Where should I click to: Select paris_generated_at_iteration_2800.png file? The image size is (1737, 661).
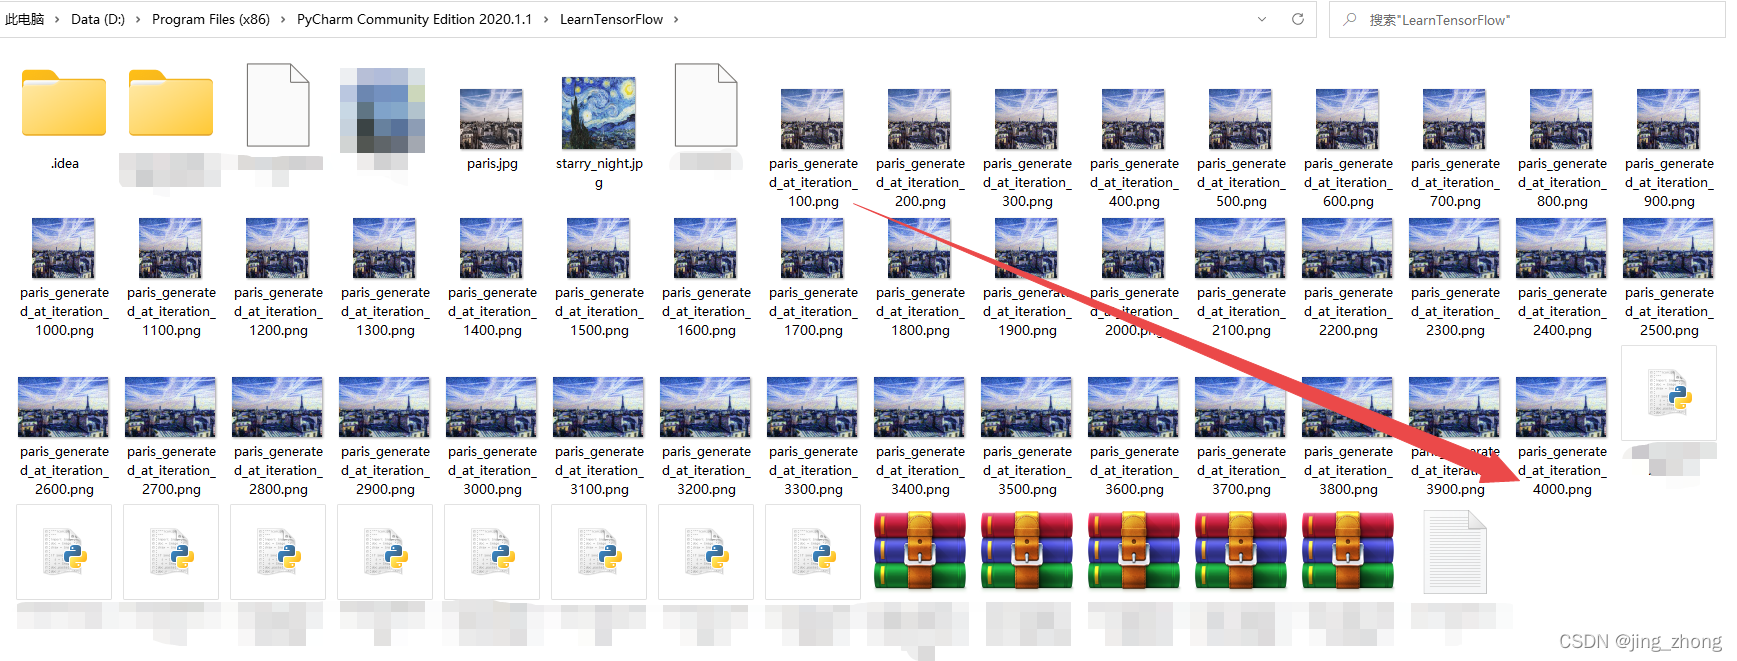pos(278,437)
